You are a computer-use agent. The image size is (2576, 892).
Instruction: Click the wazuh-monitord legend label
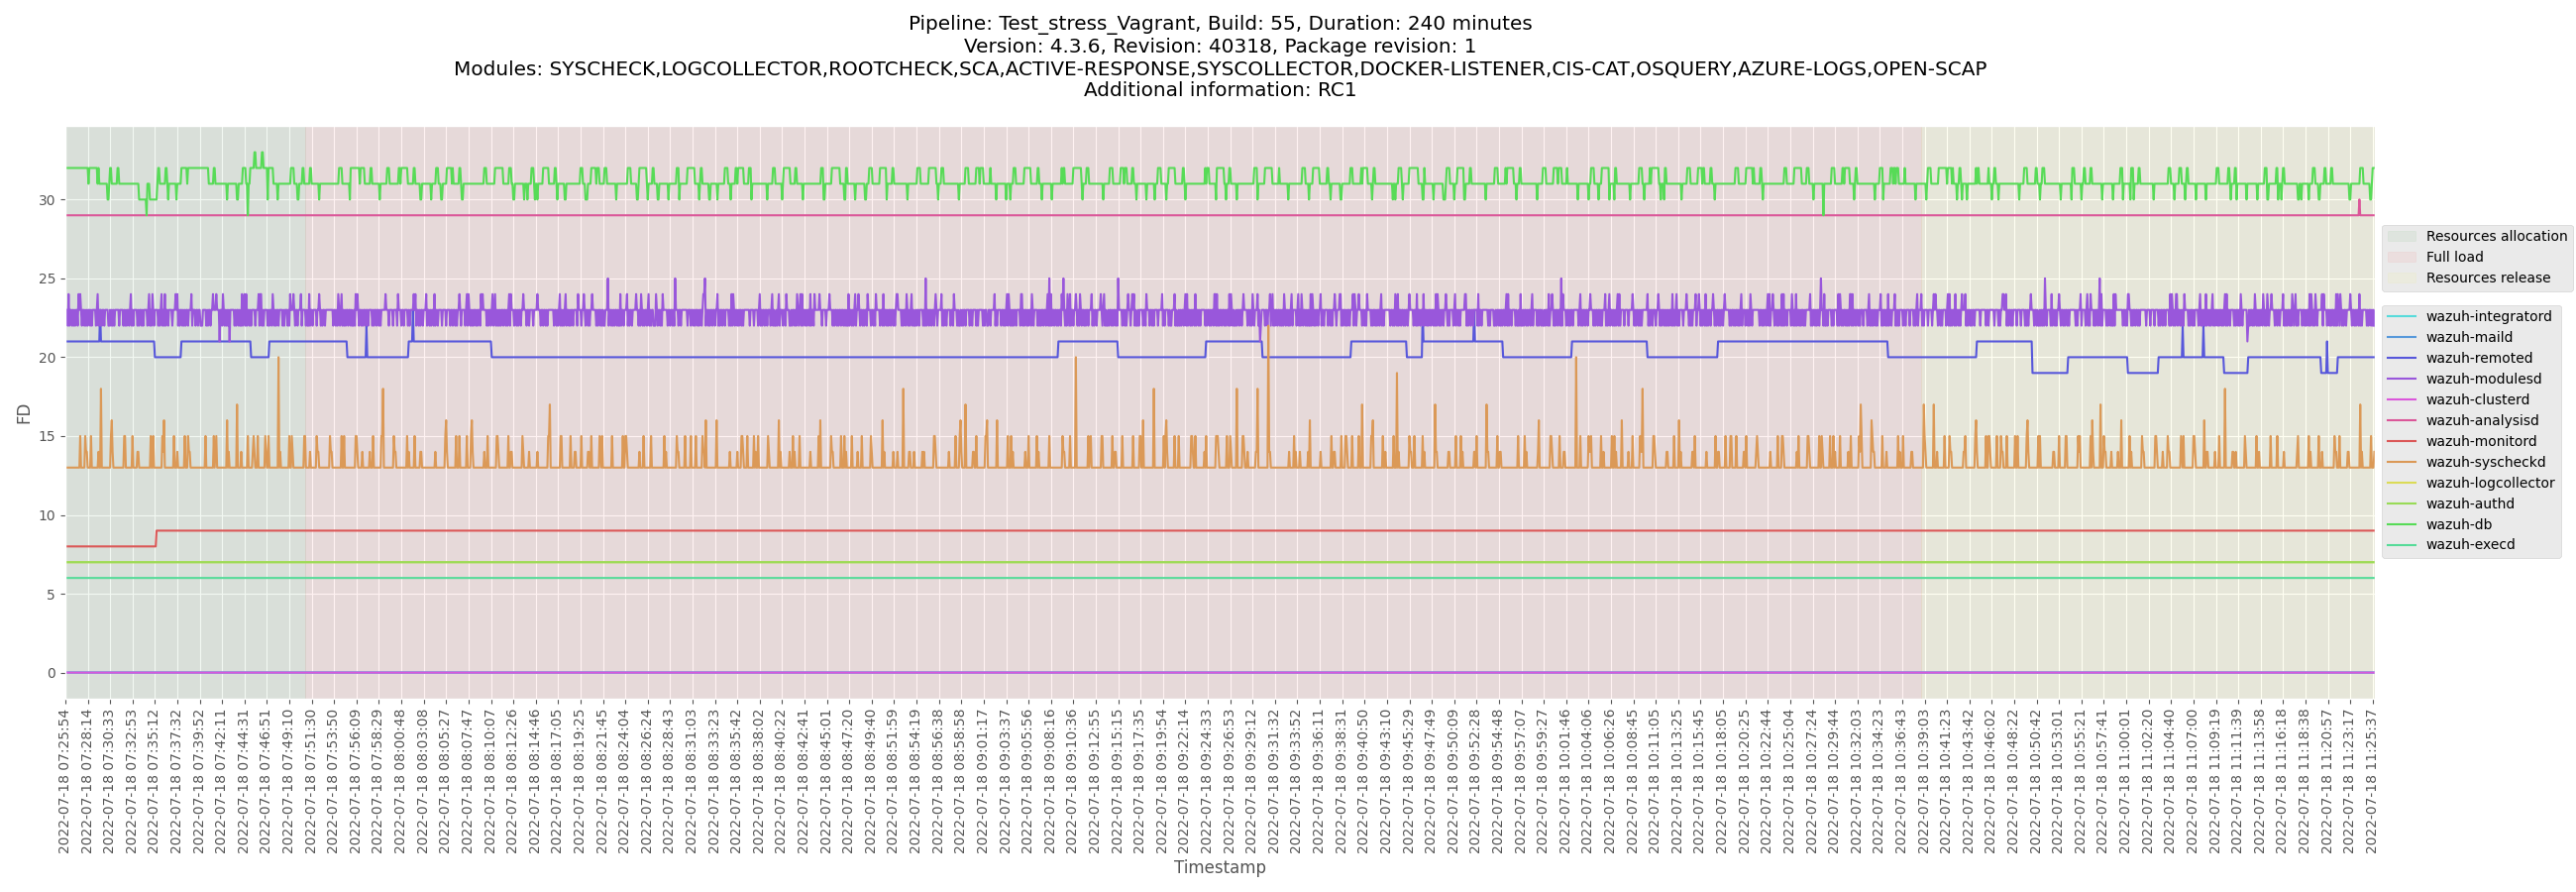click(2480, 442)
